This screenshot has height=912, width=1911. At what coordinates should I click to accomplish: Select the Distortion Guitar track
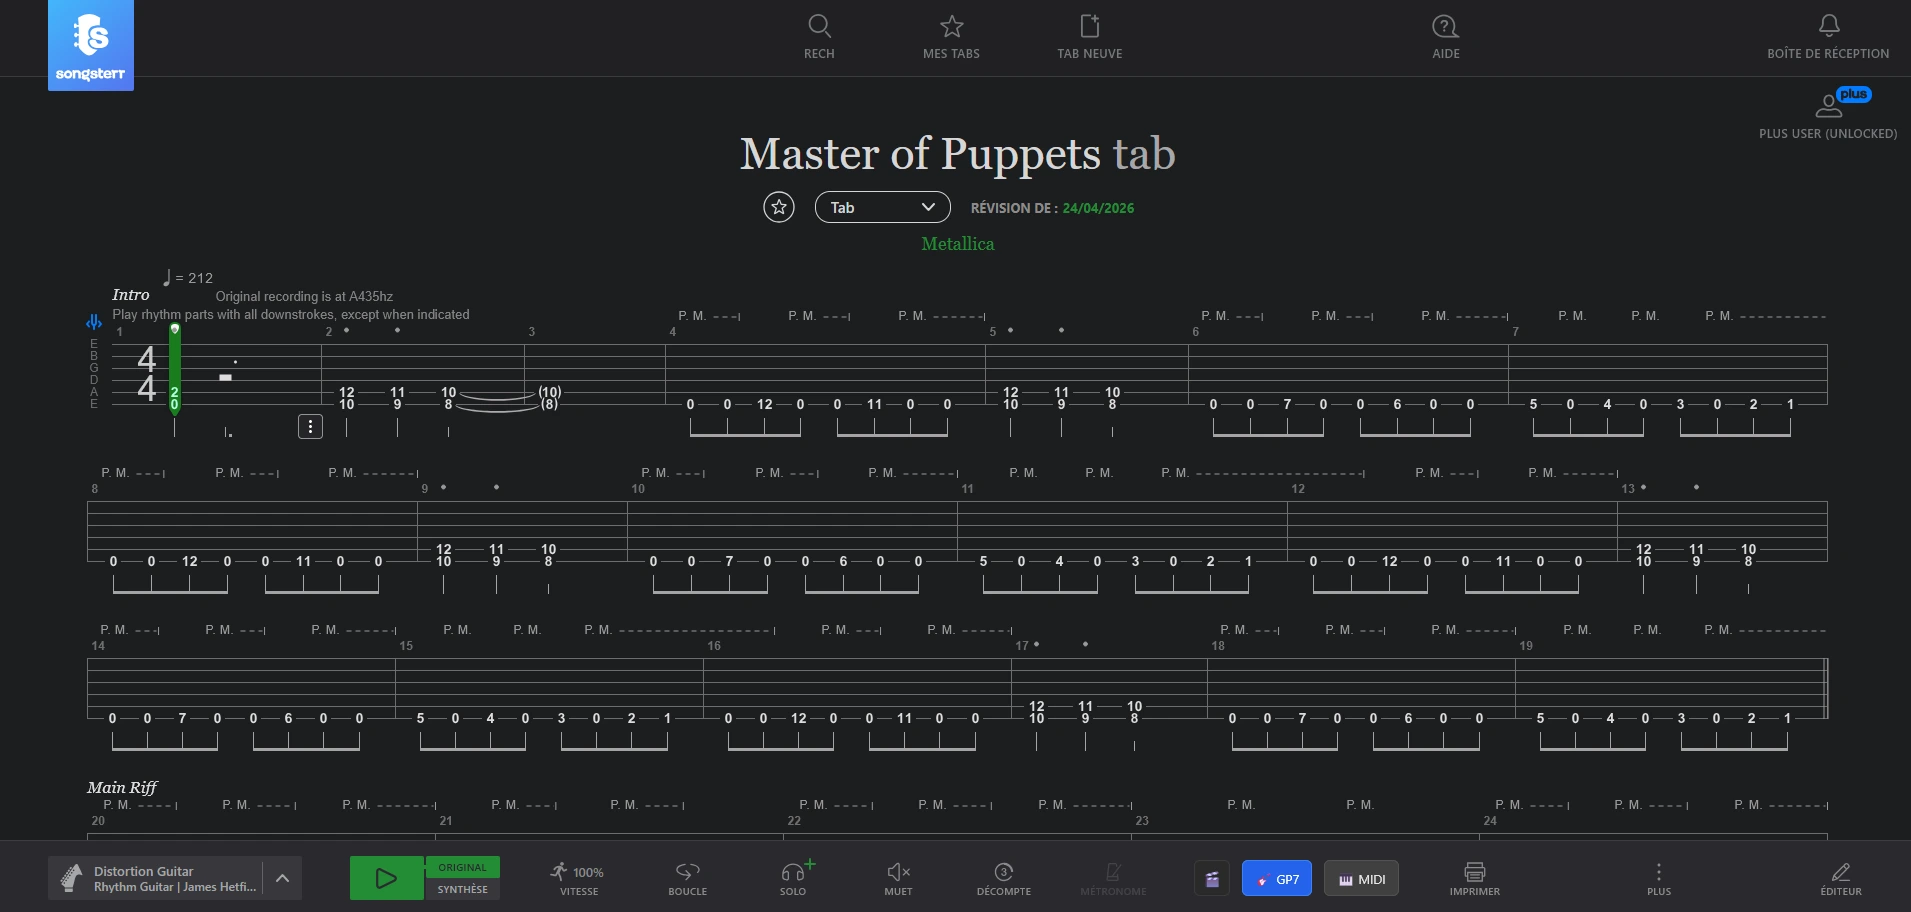coord(155,879)
